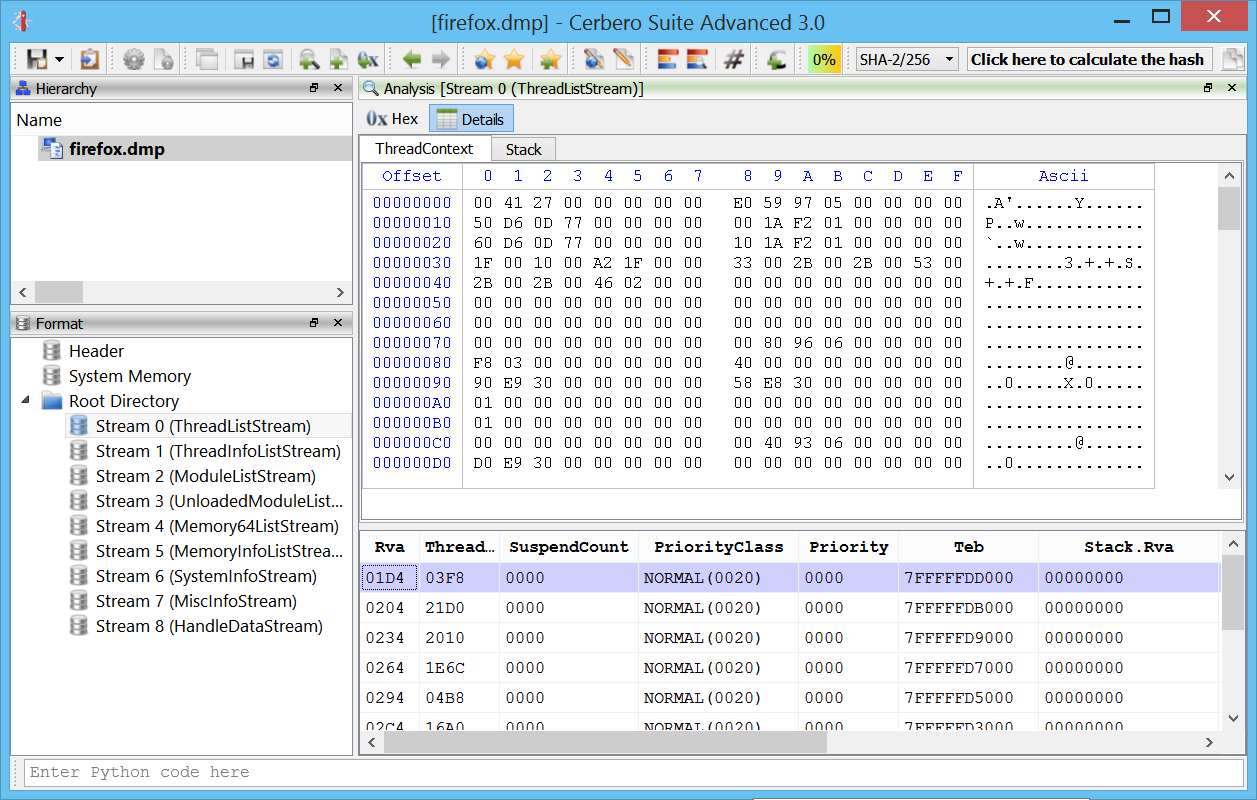Select the thread row with Rva 0204

pos(790,608)
